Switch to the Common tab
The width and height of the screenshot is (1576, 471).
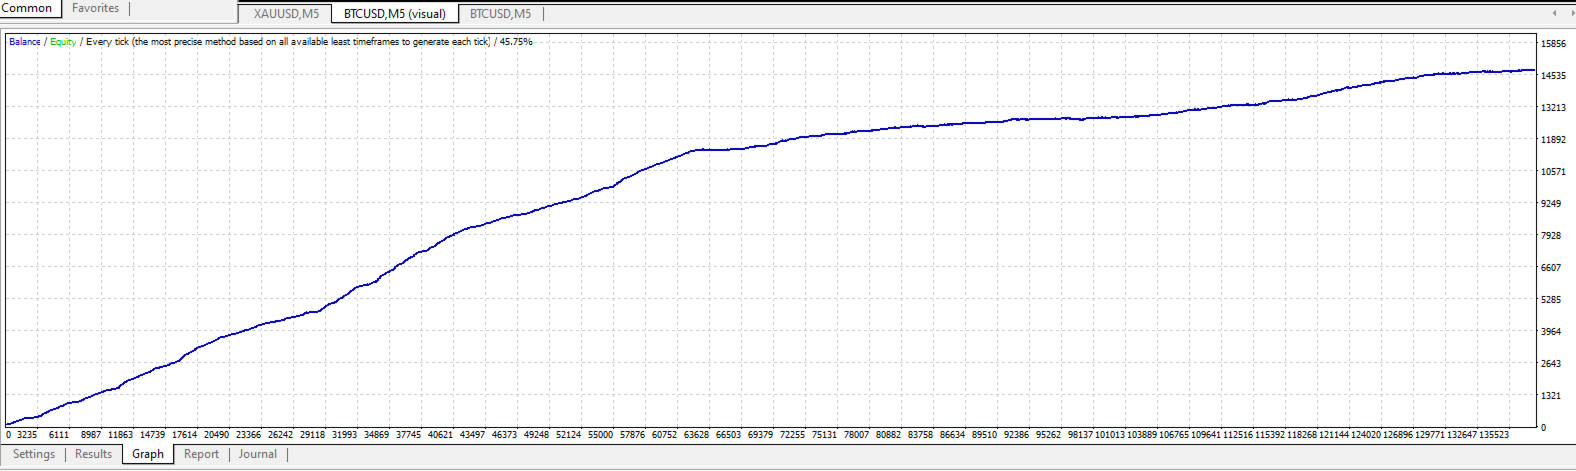point(30,8)
